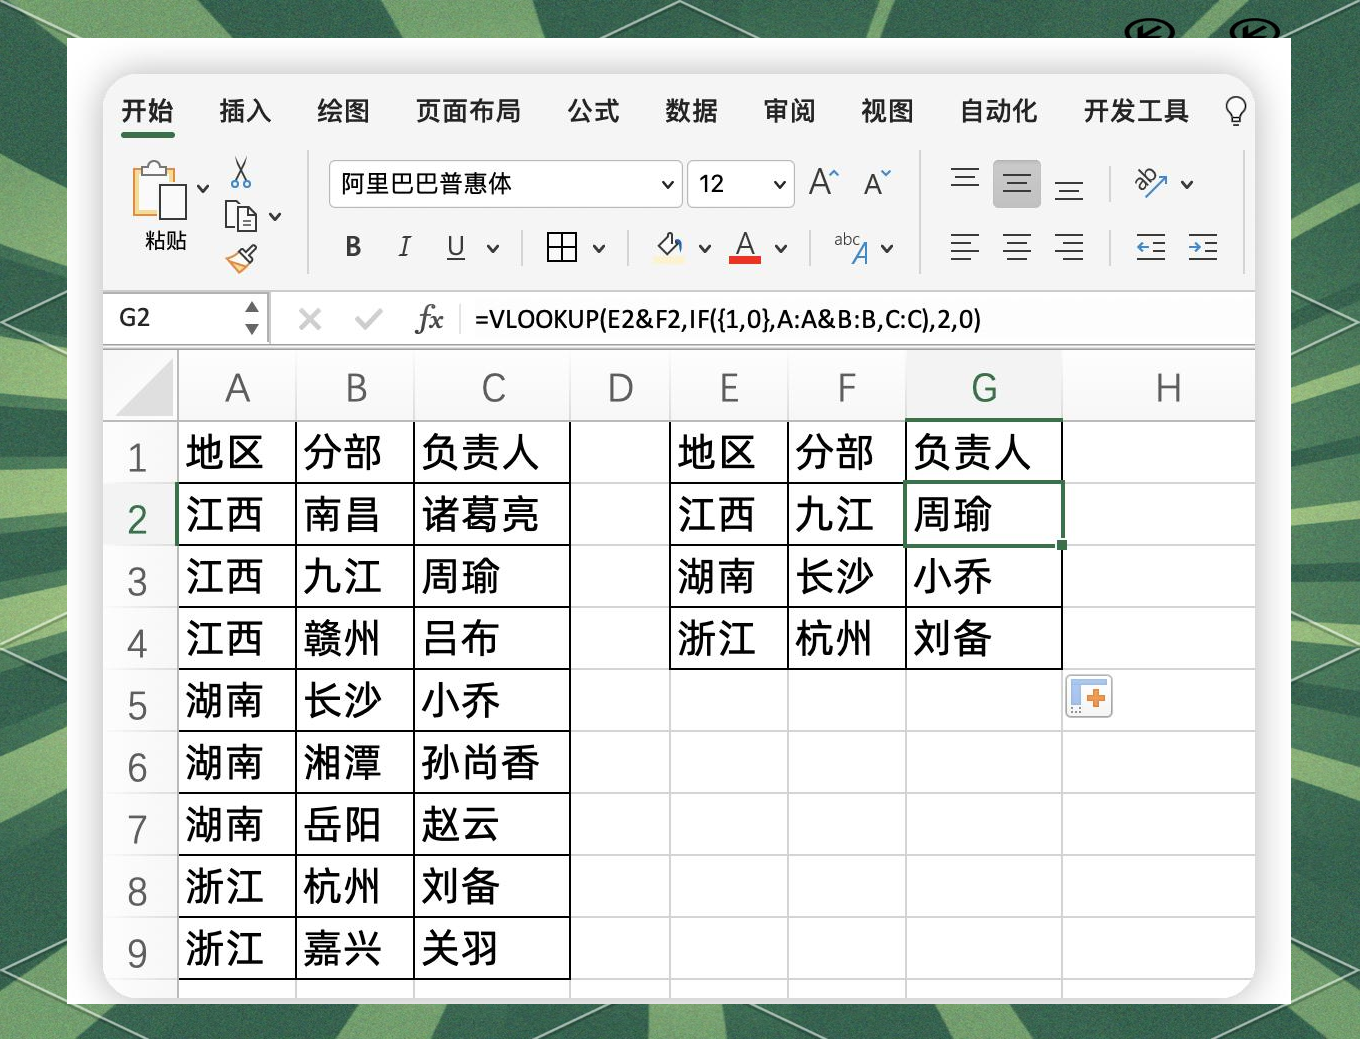Toggle Underline formatting
This screenshot has width=1360, height=1039.
click(x=456, y=247)
